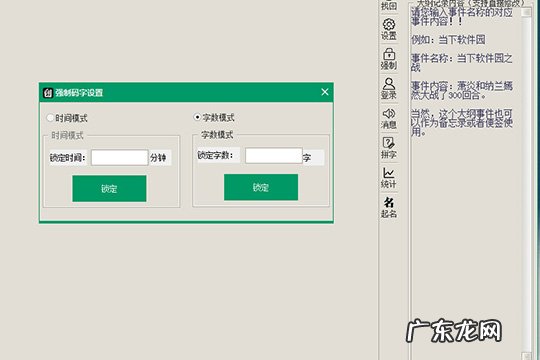Click the 事件内容 paragraph in outline panel
Image resolution: width=540 pixels, height=360 pixels.
tap(461, 91)
